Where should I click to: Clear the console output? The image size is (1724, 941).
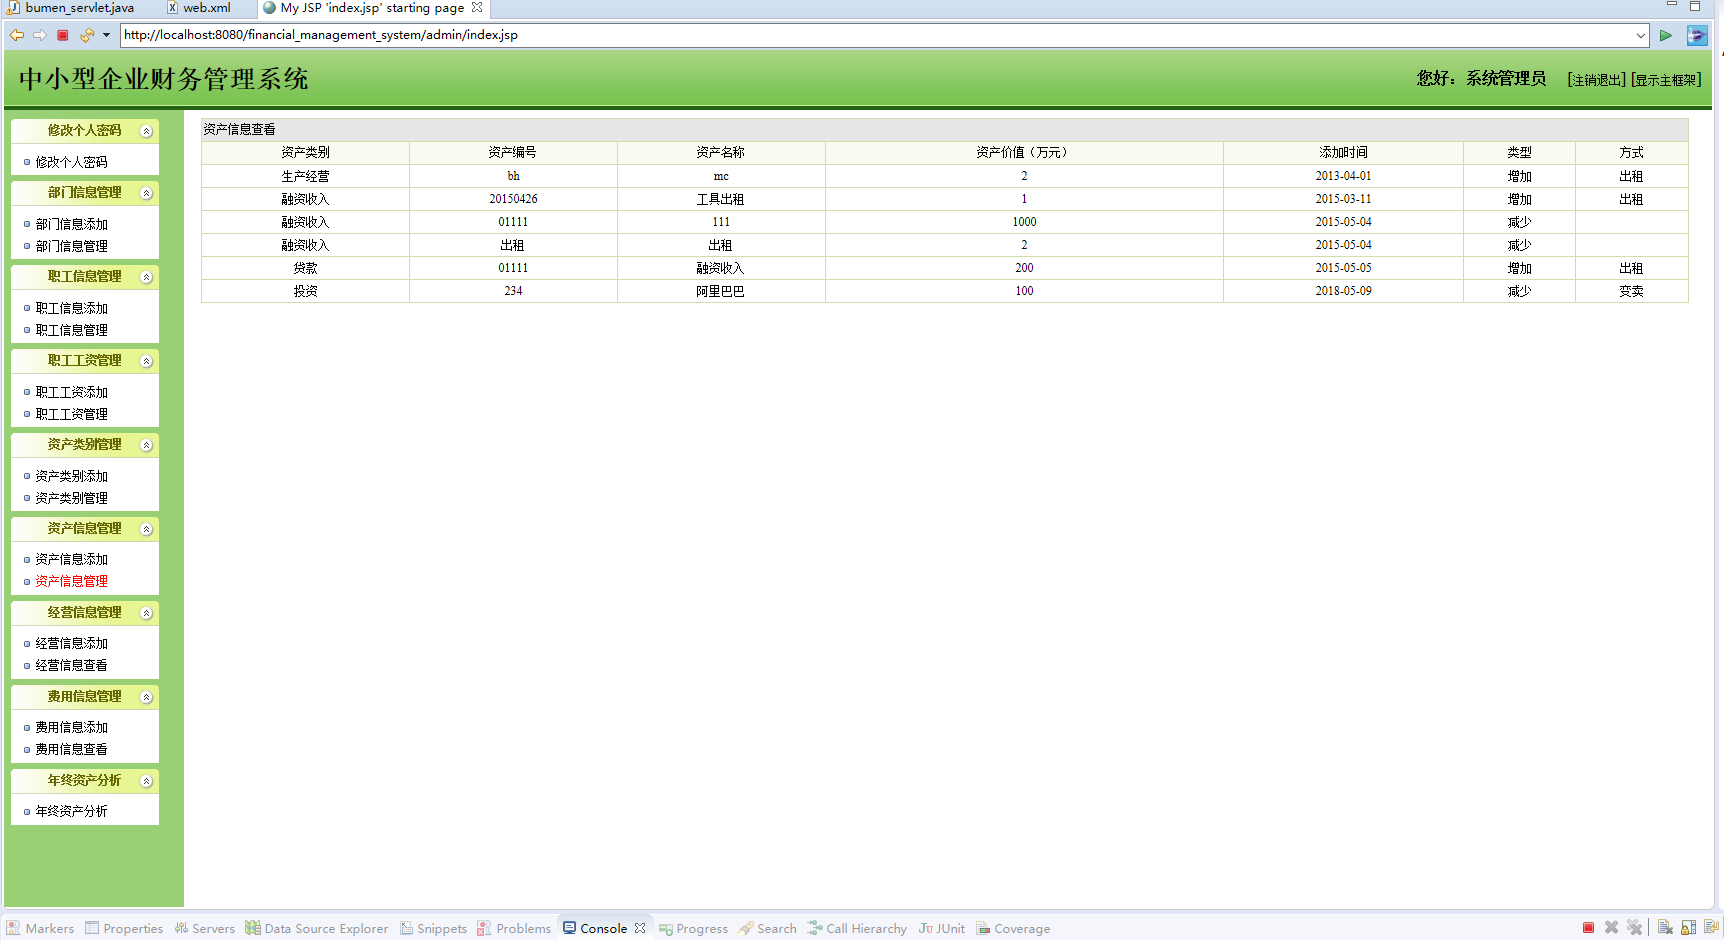[1665, 928]
